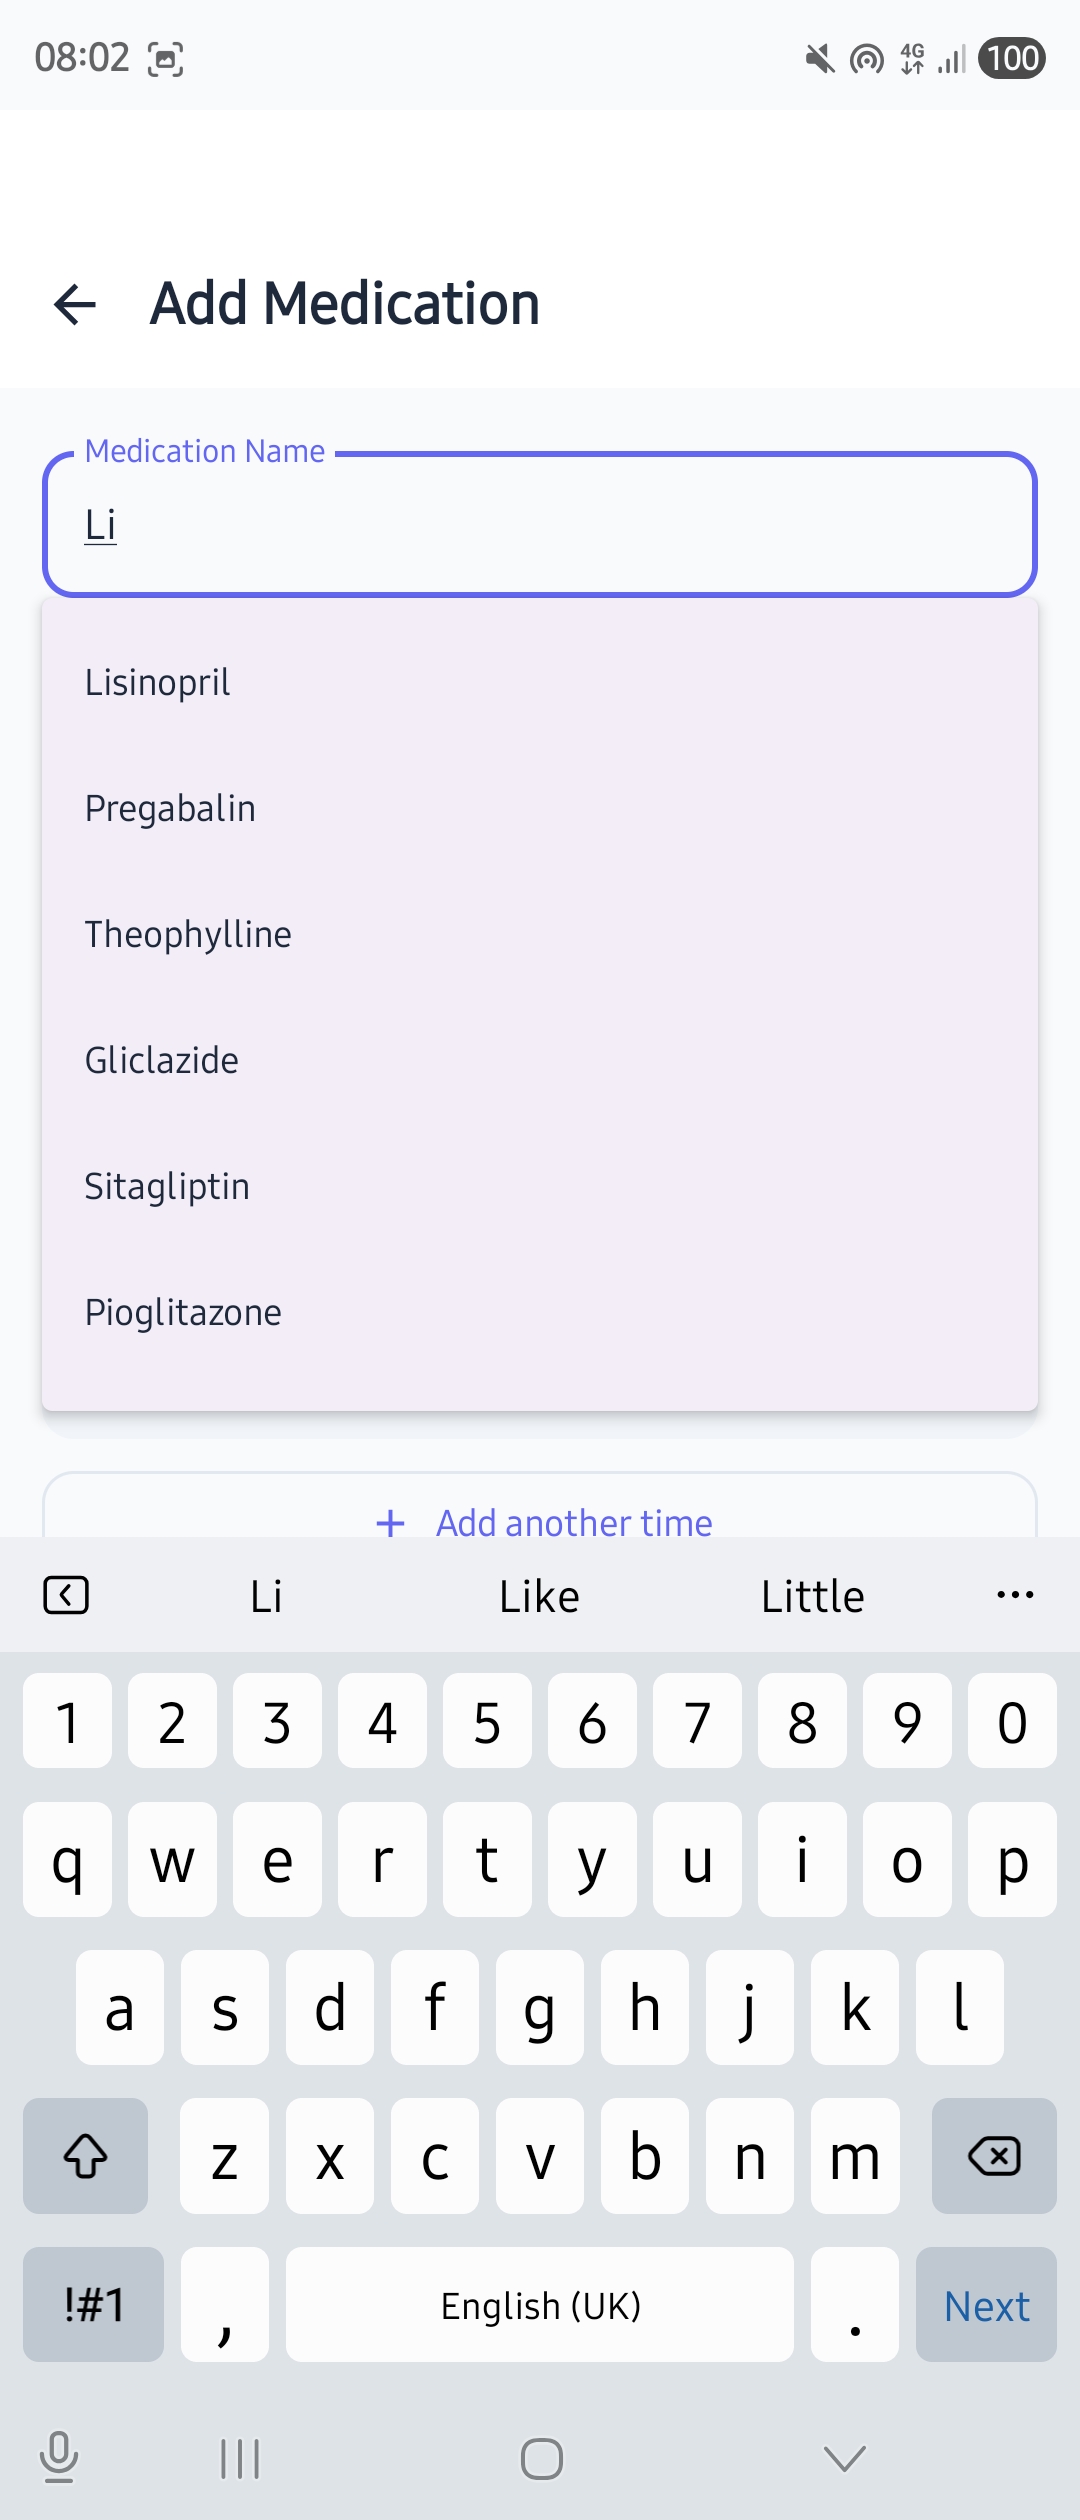Select the Like keyboard suggestion
Image resolution: width=1080 pixels, height=2520 pixels.
tap(539, 1595)
